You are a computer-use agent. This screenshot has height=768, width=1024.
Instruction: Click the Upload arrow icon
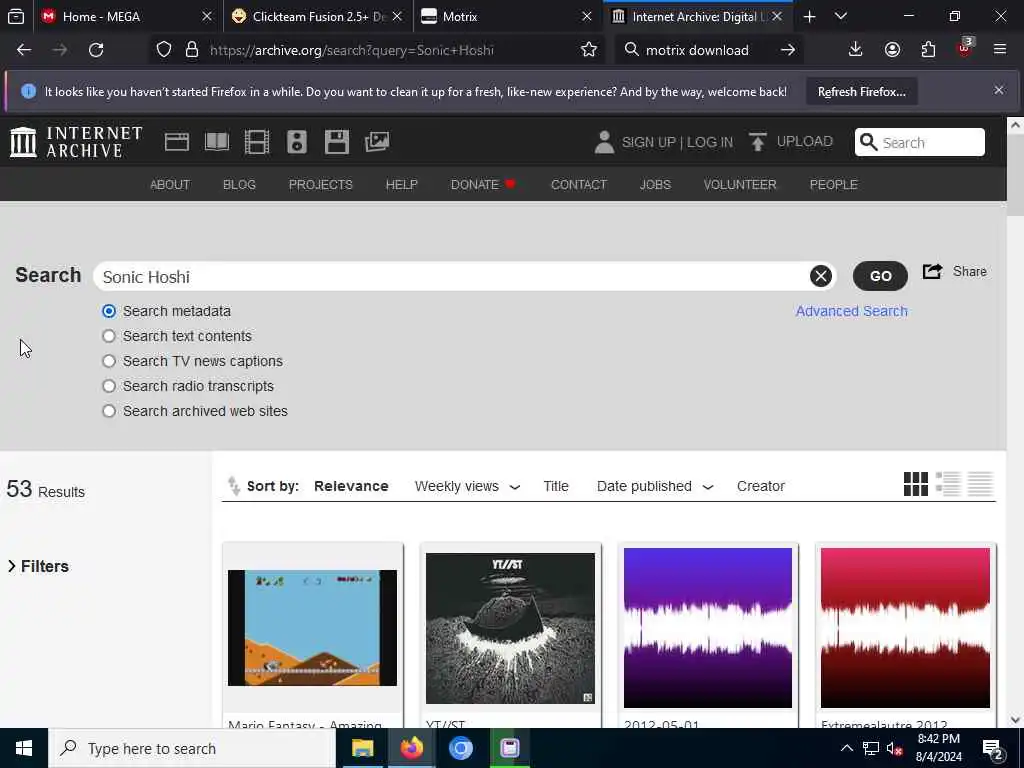click(758, 142)
